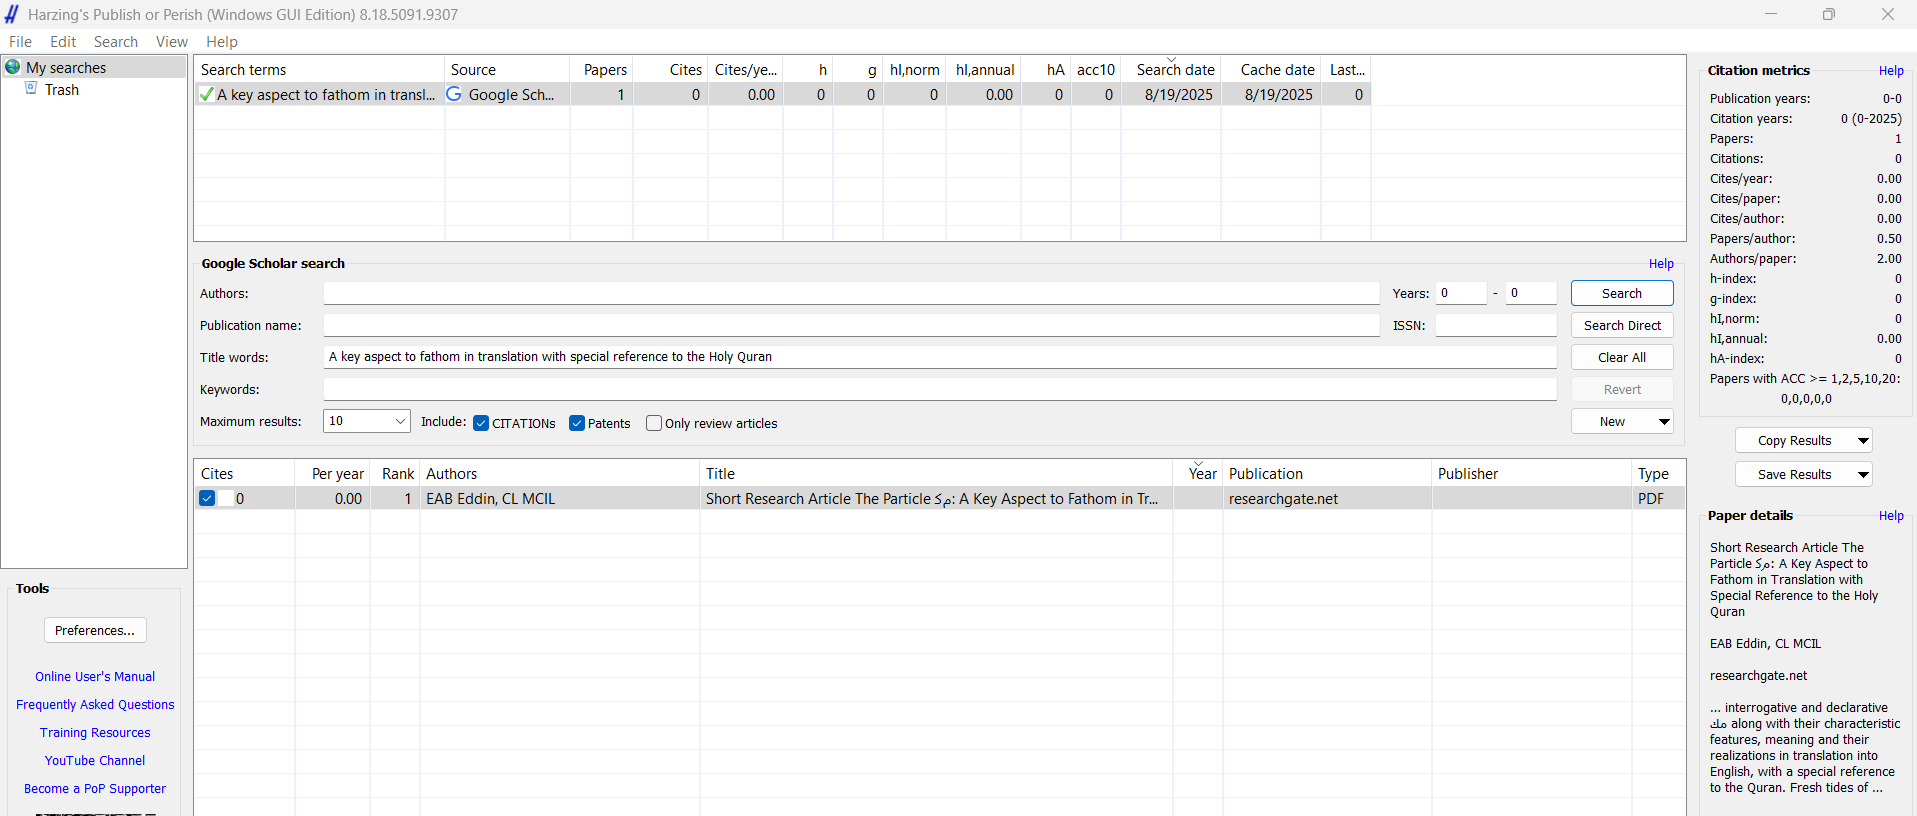Click into the Title words field
The image size is (1917, 816).
click(x=940, y=357)
